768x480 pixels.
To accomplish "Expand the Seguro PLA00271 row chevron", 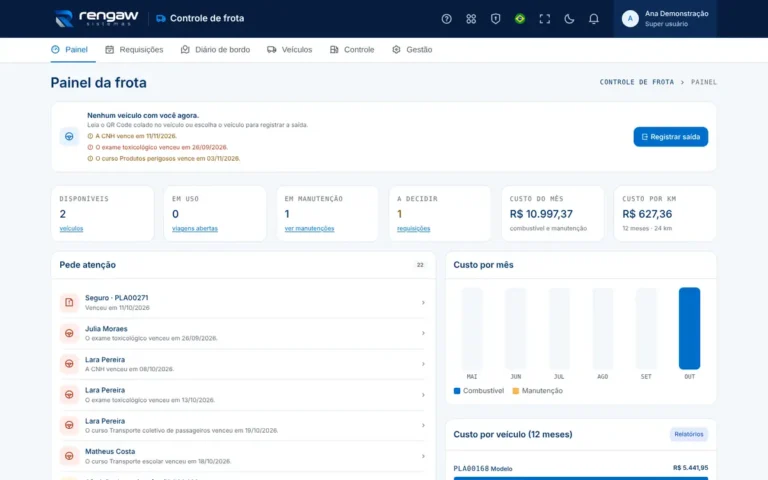I will (423, 303).
